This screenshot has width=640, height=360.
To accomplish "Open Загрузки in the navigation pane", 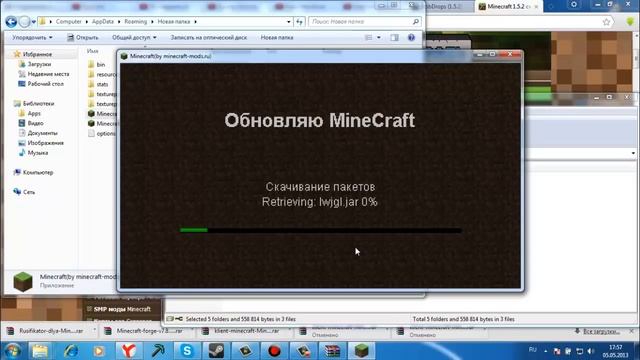I will coord(39,64).
